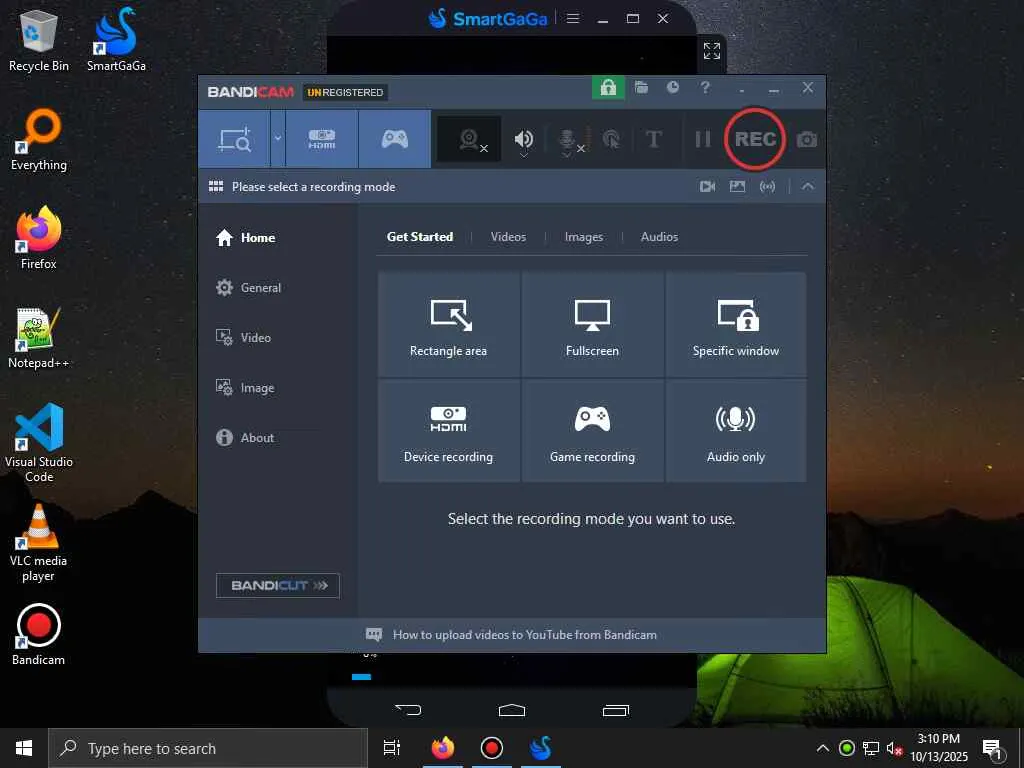The image size is (1024, 768).
Task: Click Firefox icon on taskbar
Action: [443, 748]
